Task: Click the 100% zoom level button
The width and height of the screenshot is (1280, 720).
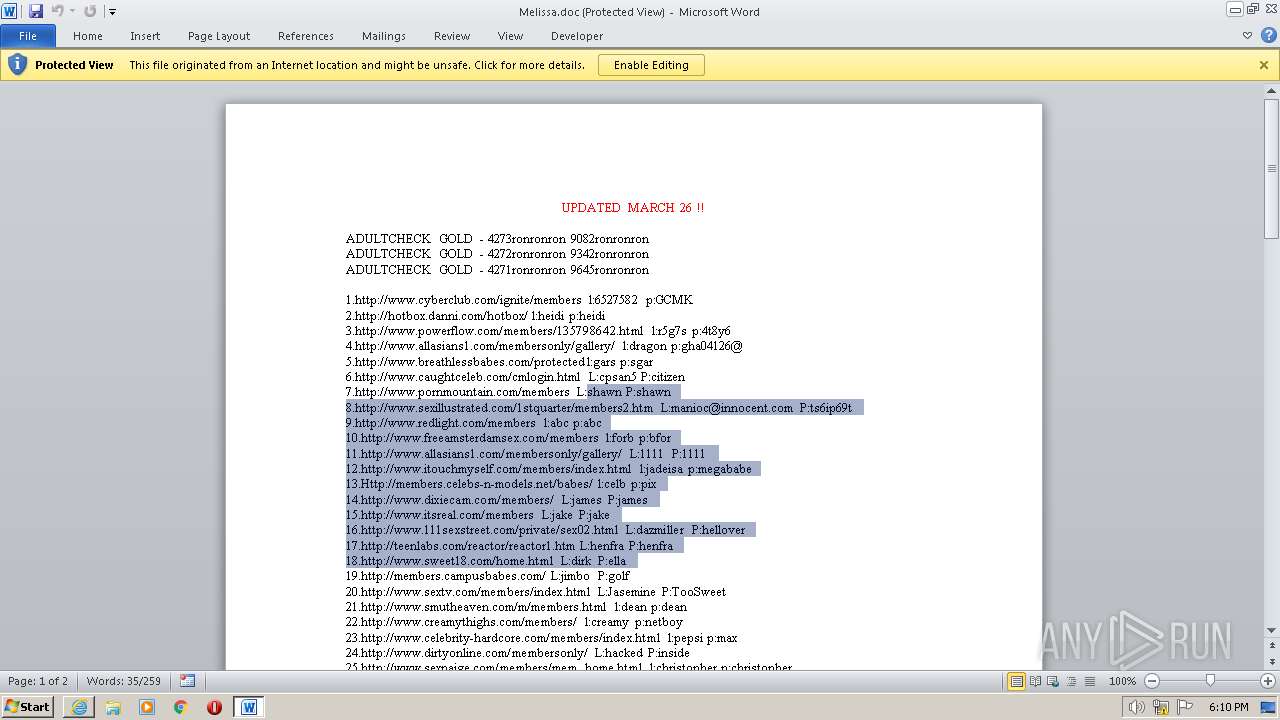Action: (x=1122, y=681)
